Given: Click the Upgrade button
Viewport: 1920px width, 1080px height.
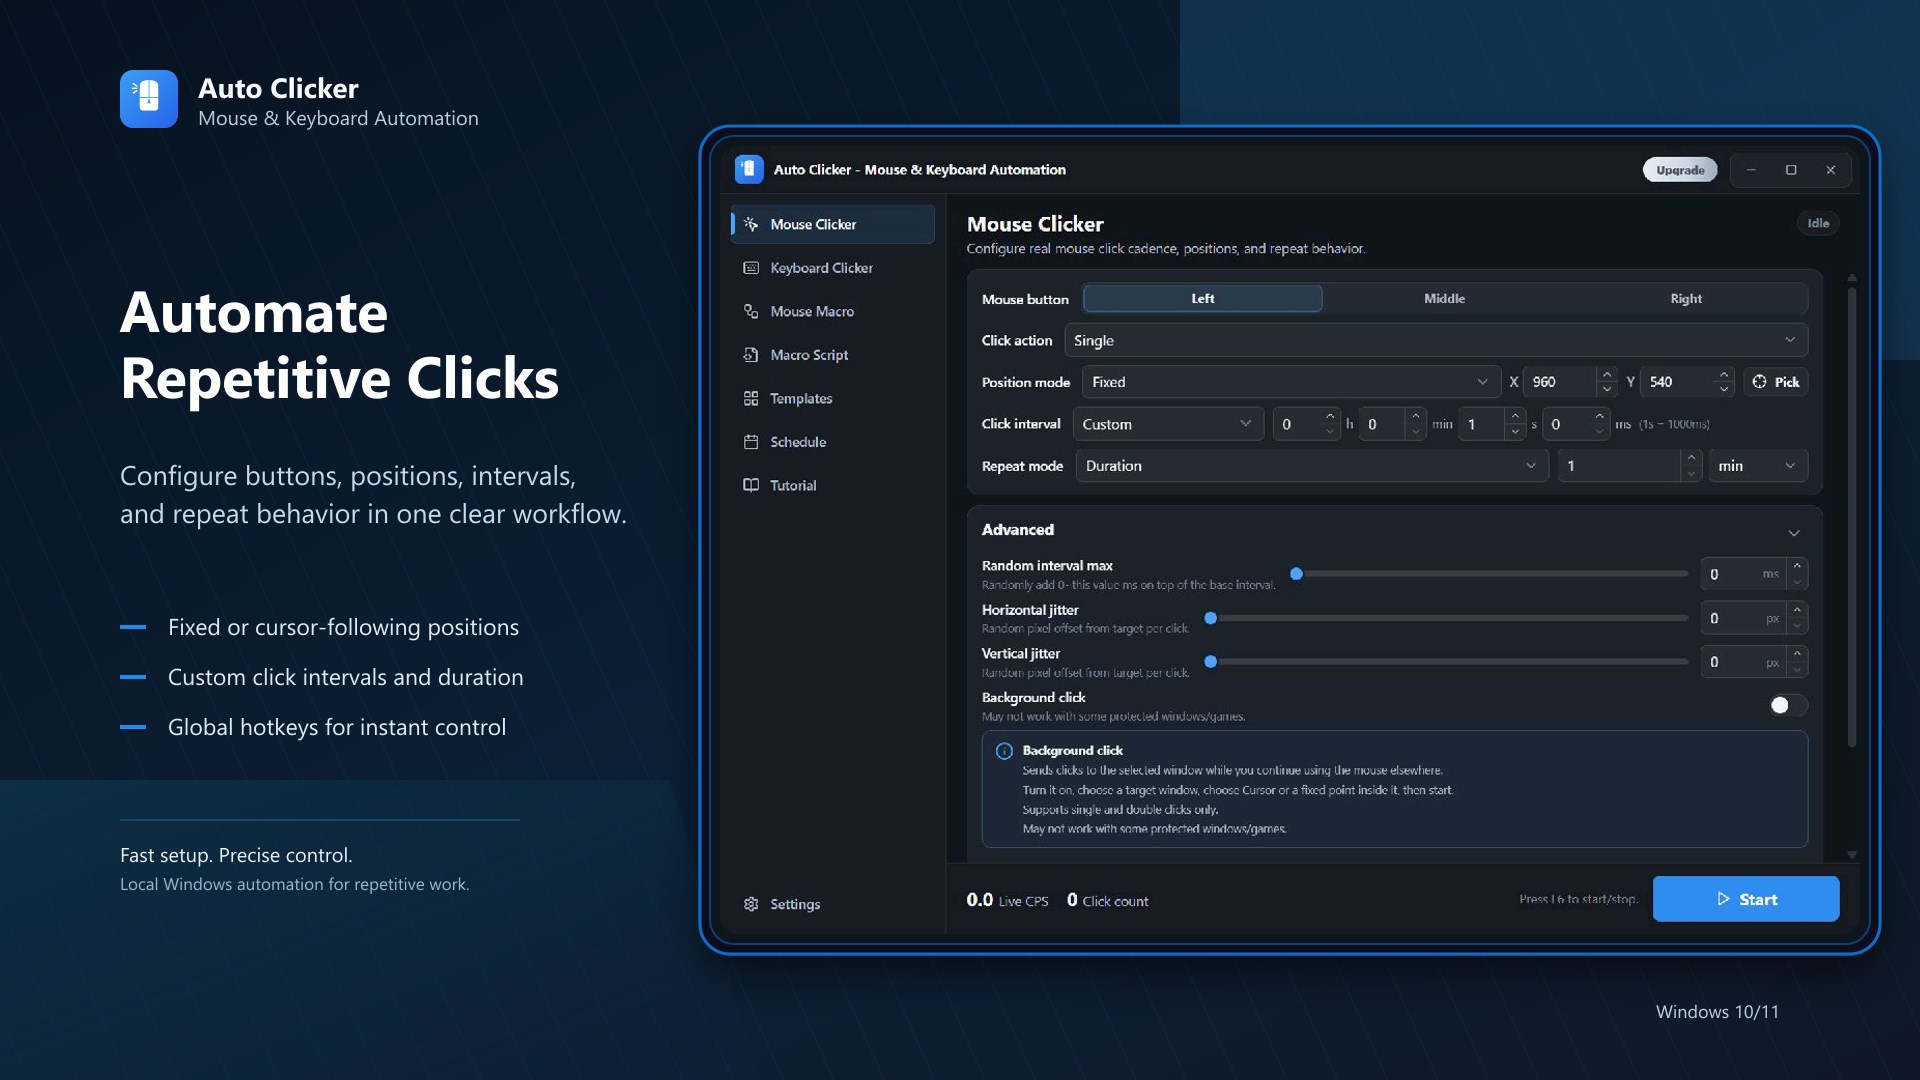Looking at the screenshot, I should pyautogui.click(x=1680, y=170).
